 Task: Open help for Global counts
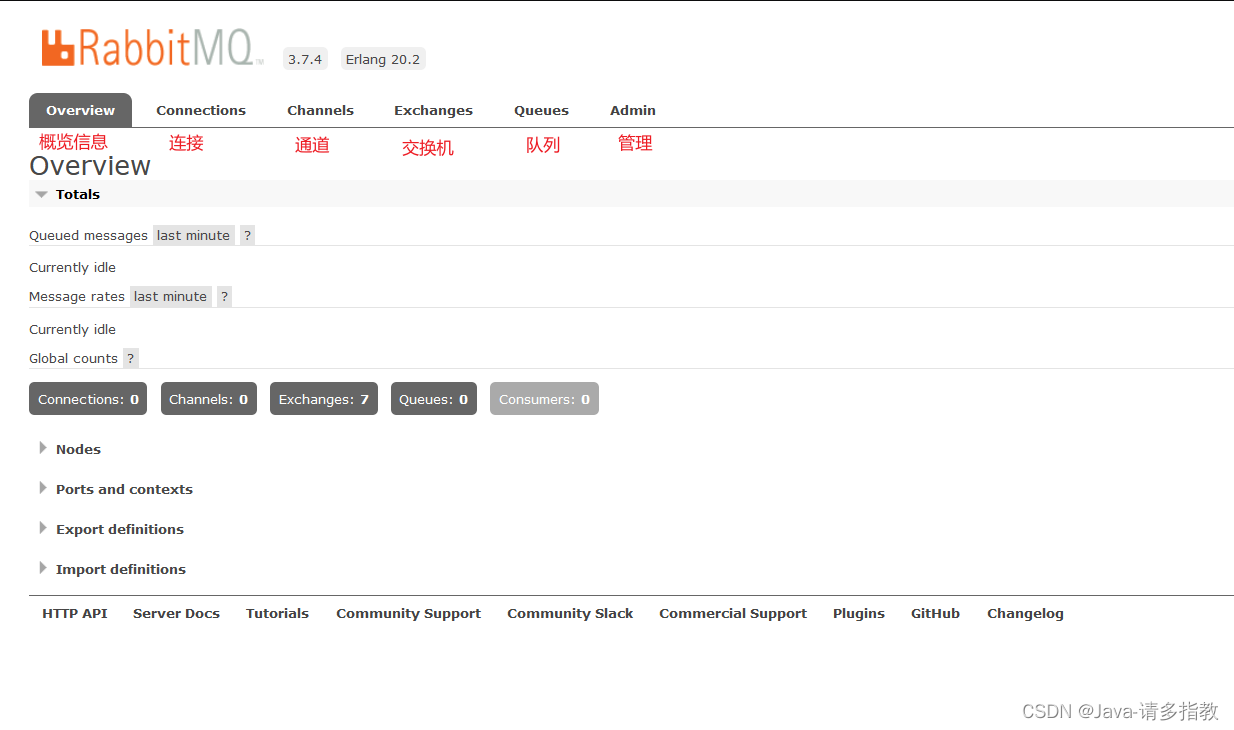tap(131, 358)
